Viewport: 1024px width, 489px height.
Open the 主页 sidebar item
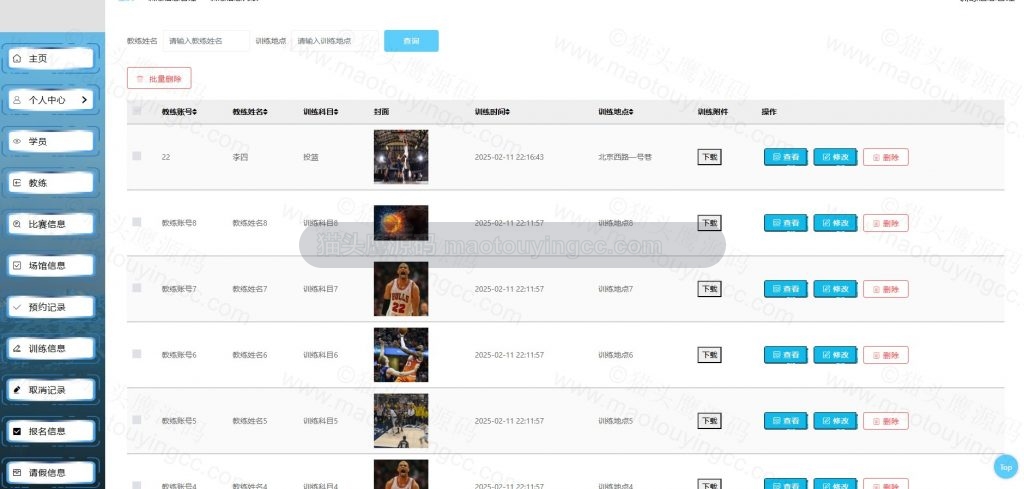coord(51,58)
